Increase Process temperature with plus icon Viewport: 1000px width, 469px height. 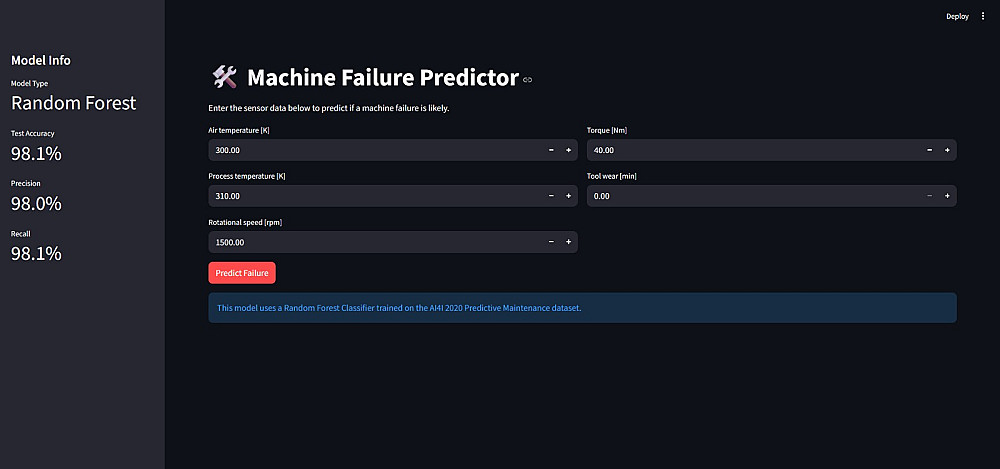click(568, 196)
